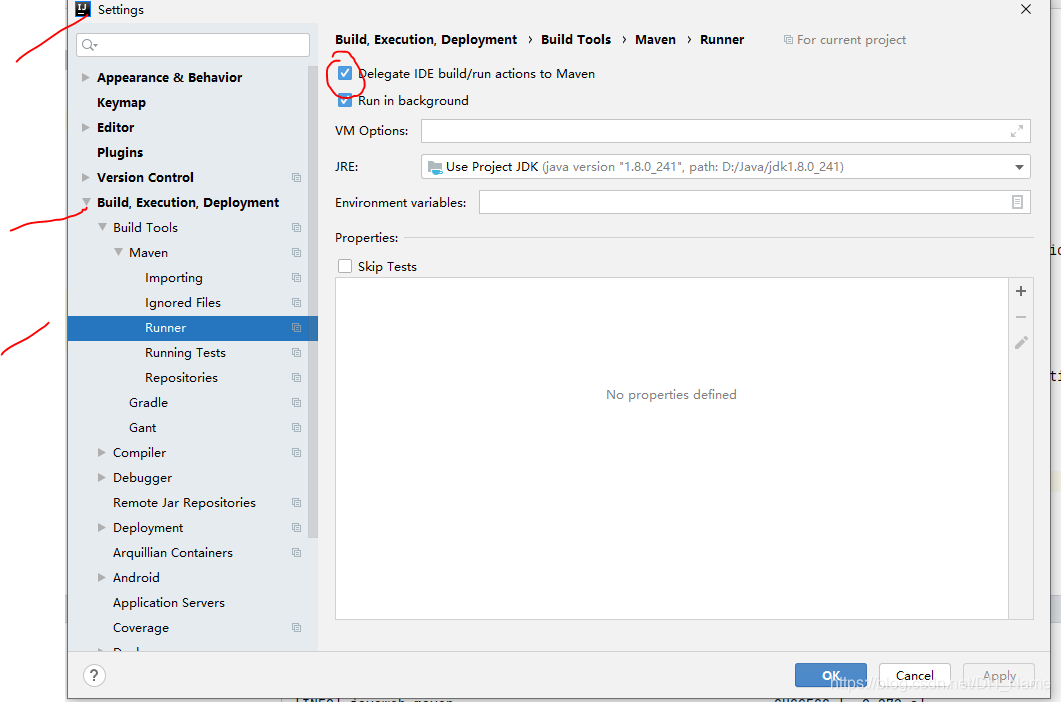Confirm settings with OK button

click(x=831, y=676)
